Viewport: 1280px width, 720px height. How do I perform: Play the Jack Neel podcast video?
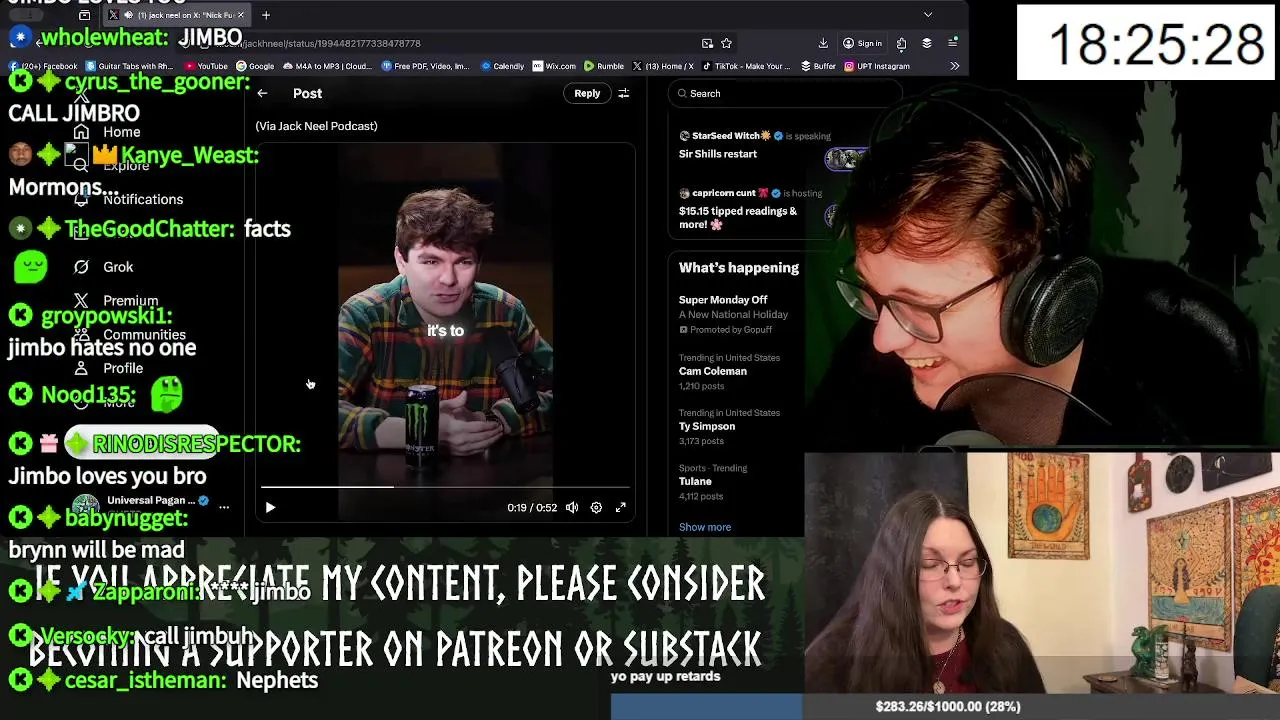pos(270,508)
